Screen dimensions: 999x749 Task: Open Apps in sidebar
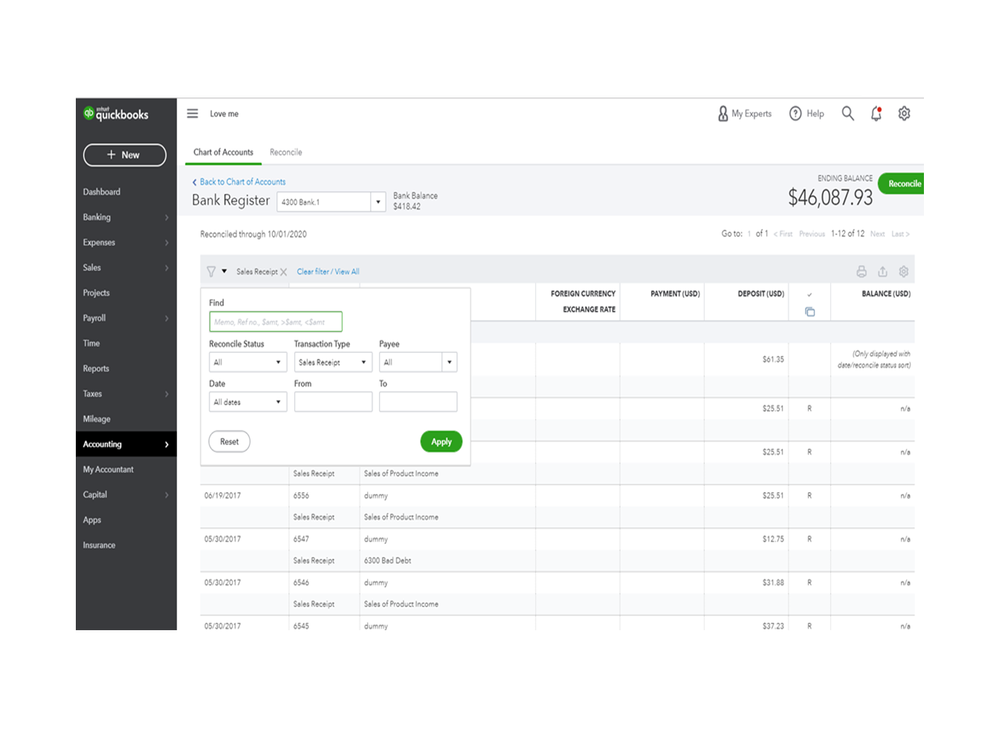click(x=92, y=520)
